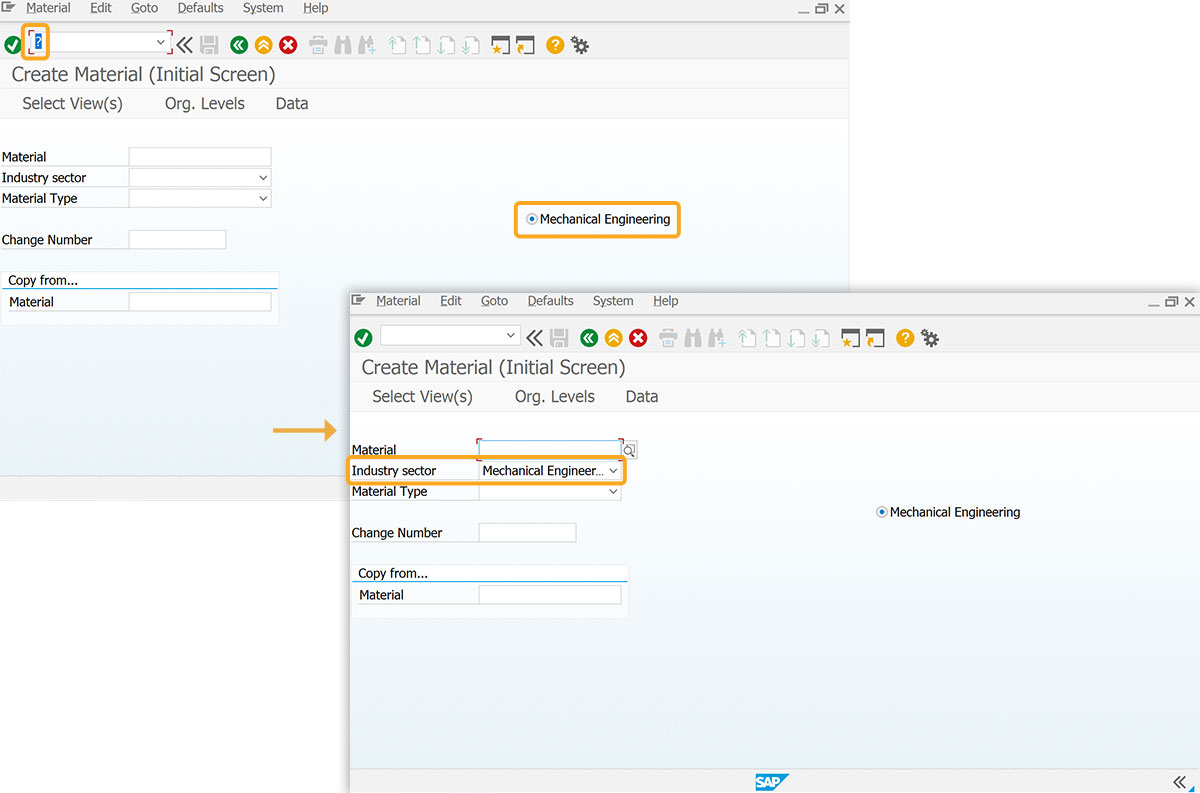Click the orange Help icon in front window
The width and height of the screenshot is (1200, 793).
905,338
